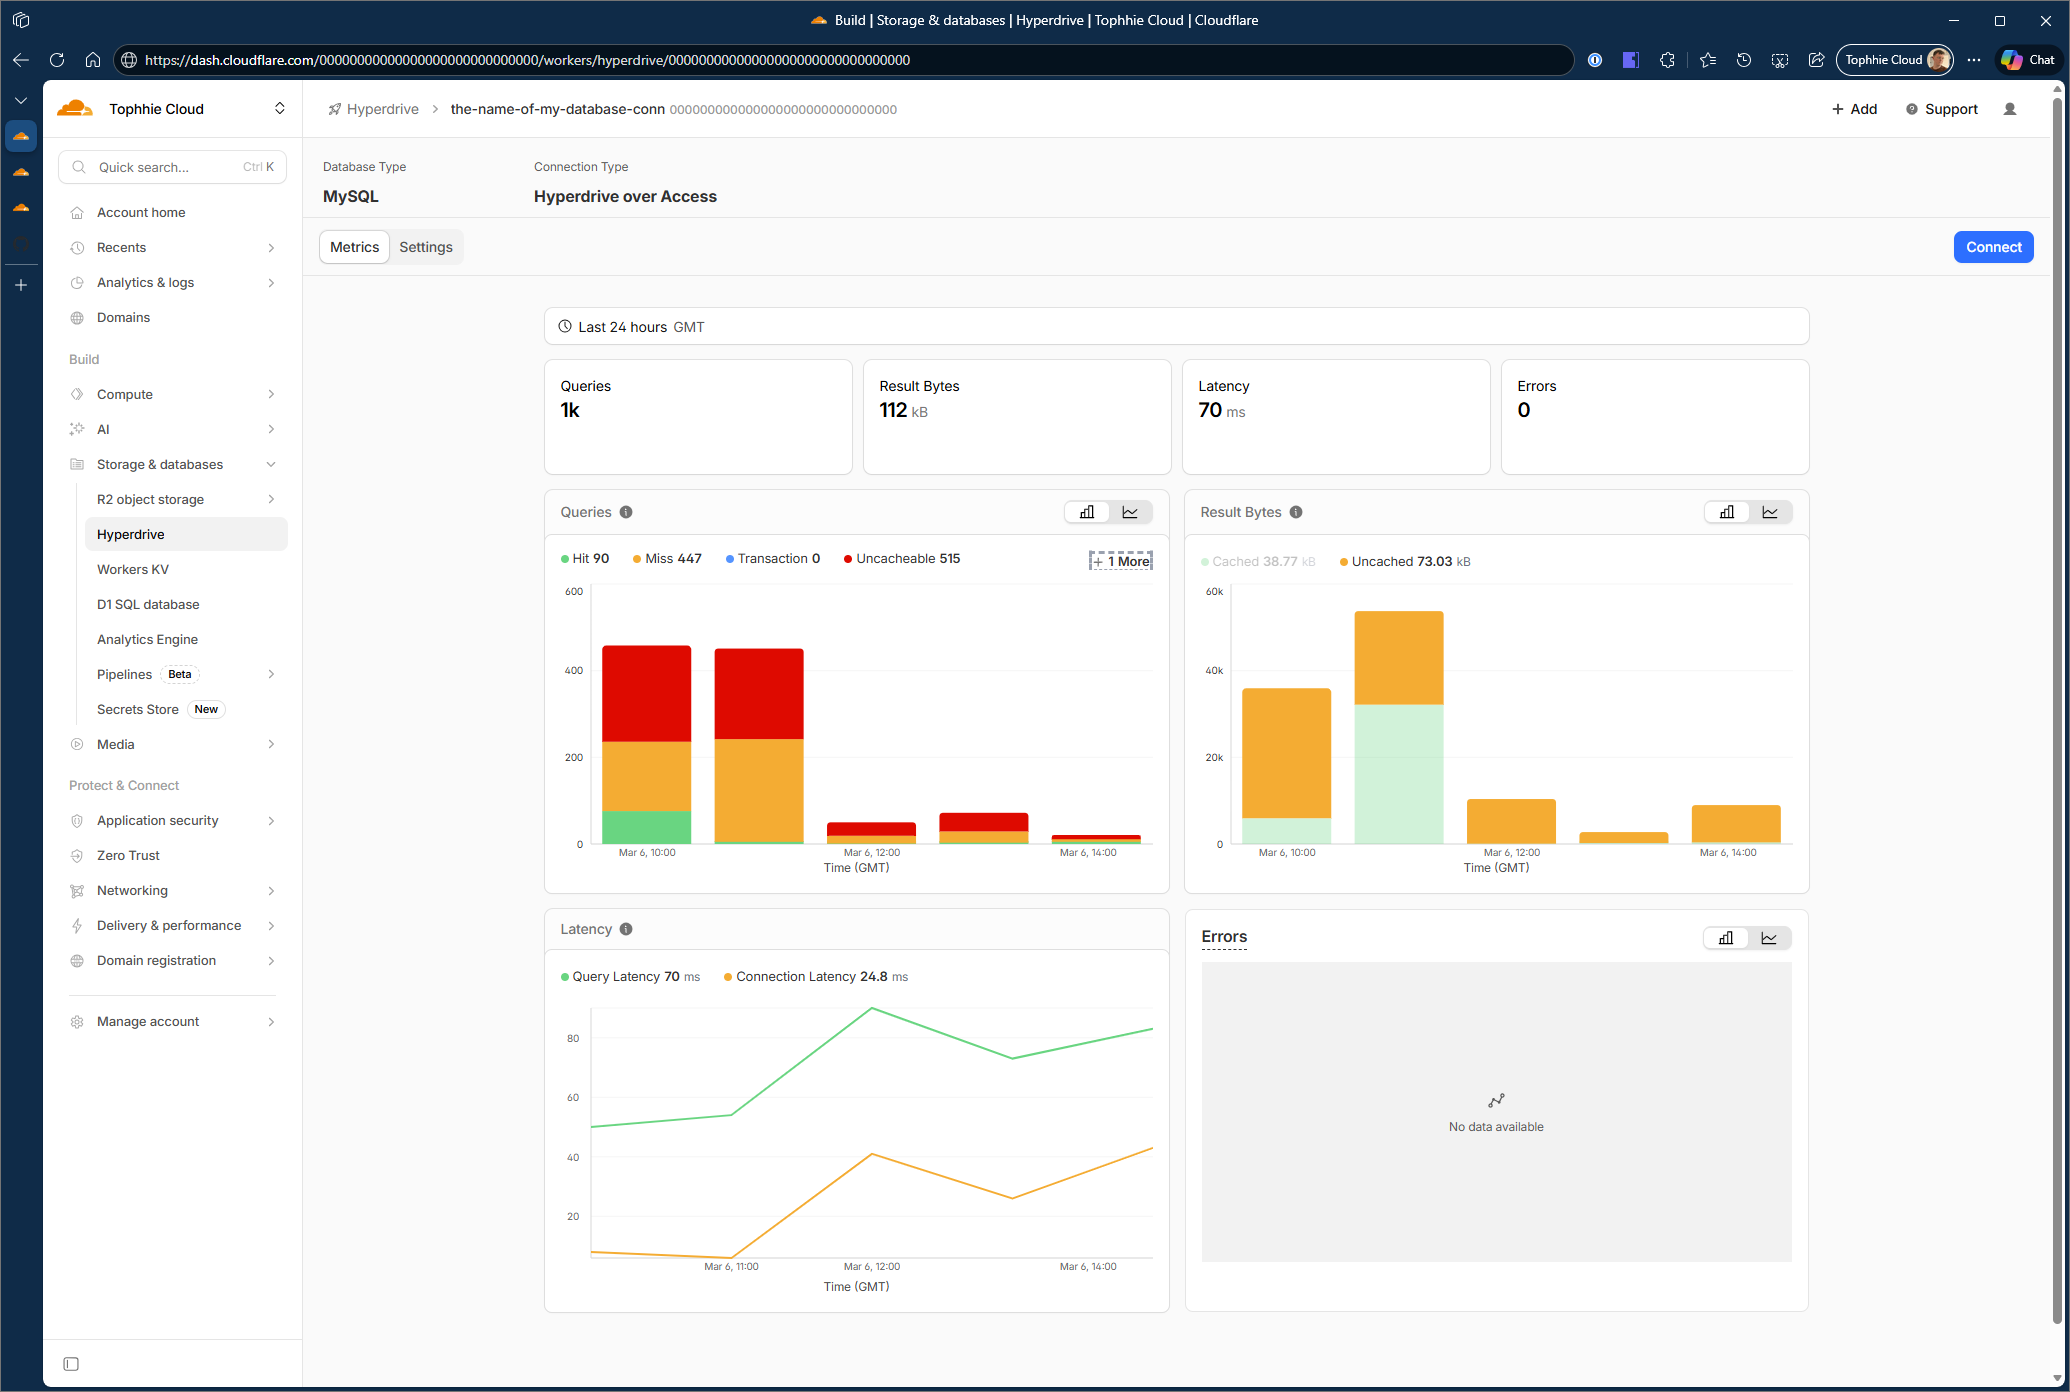Open the user profile icon
This screenshot has height=1392, width=2070.
click(x=2010, y=109)
